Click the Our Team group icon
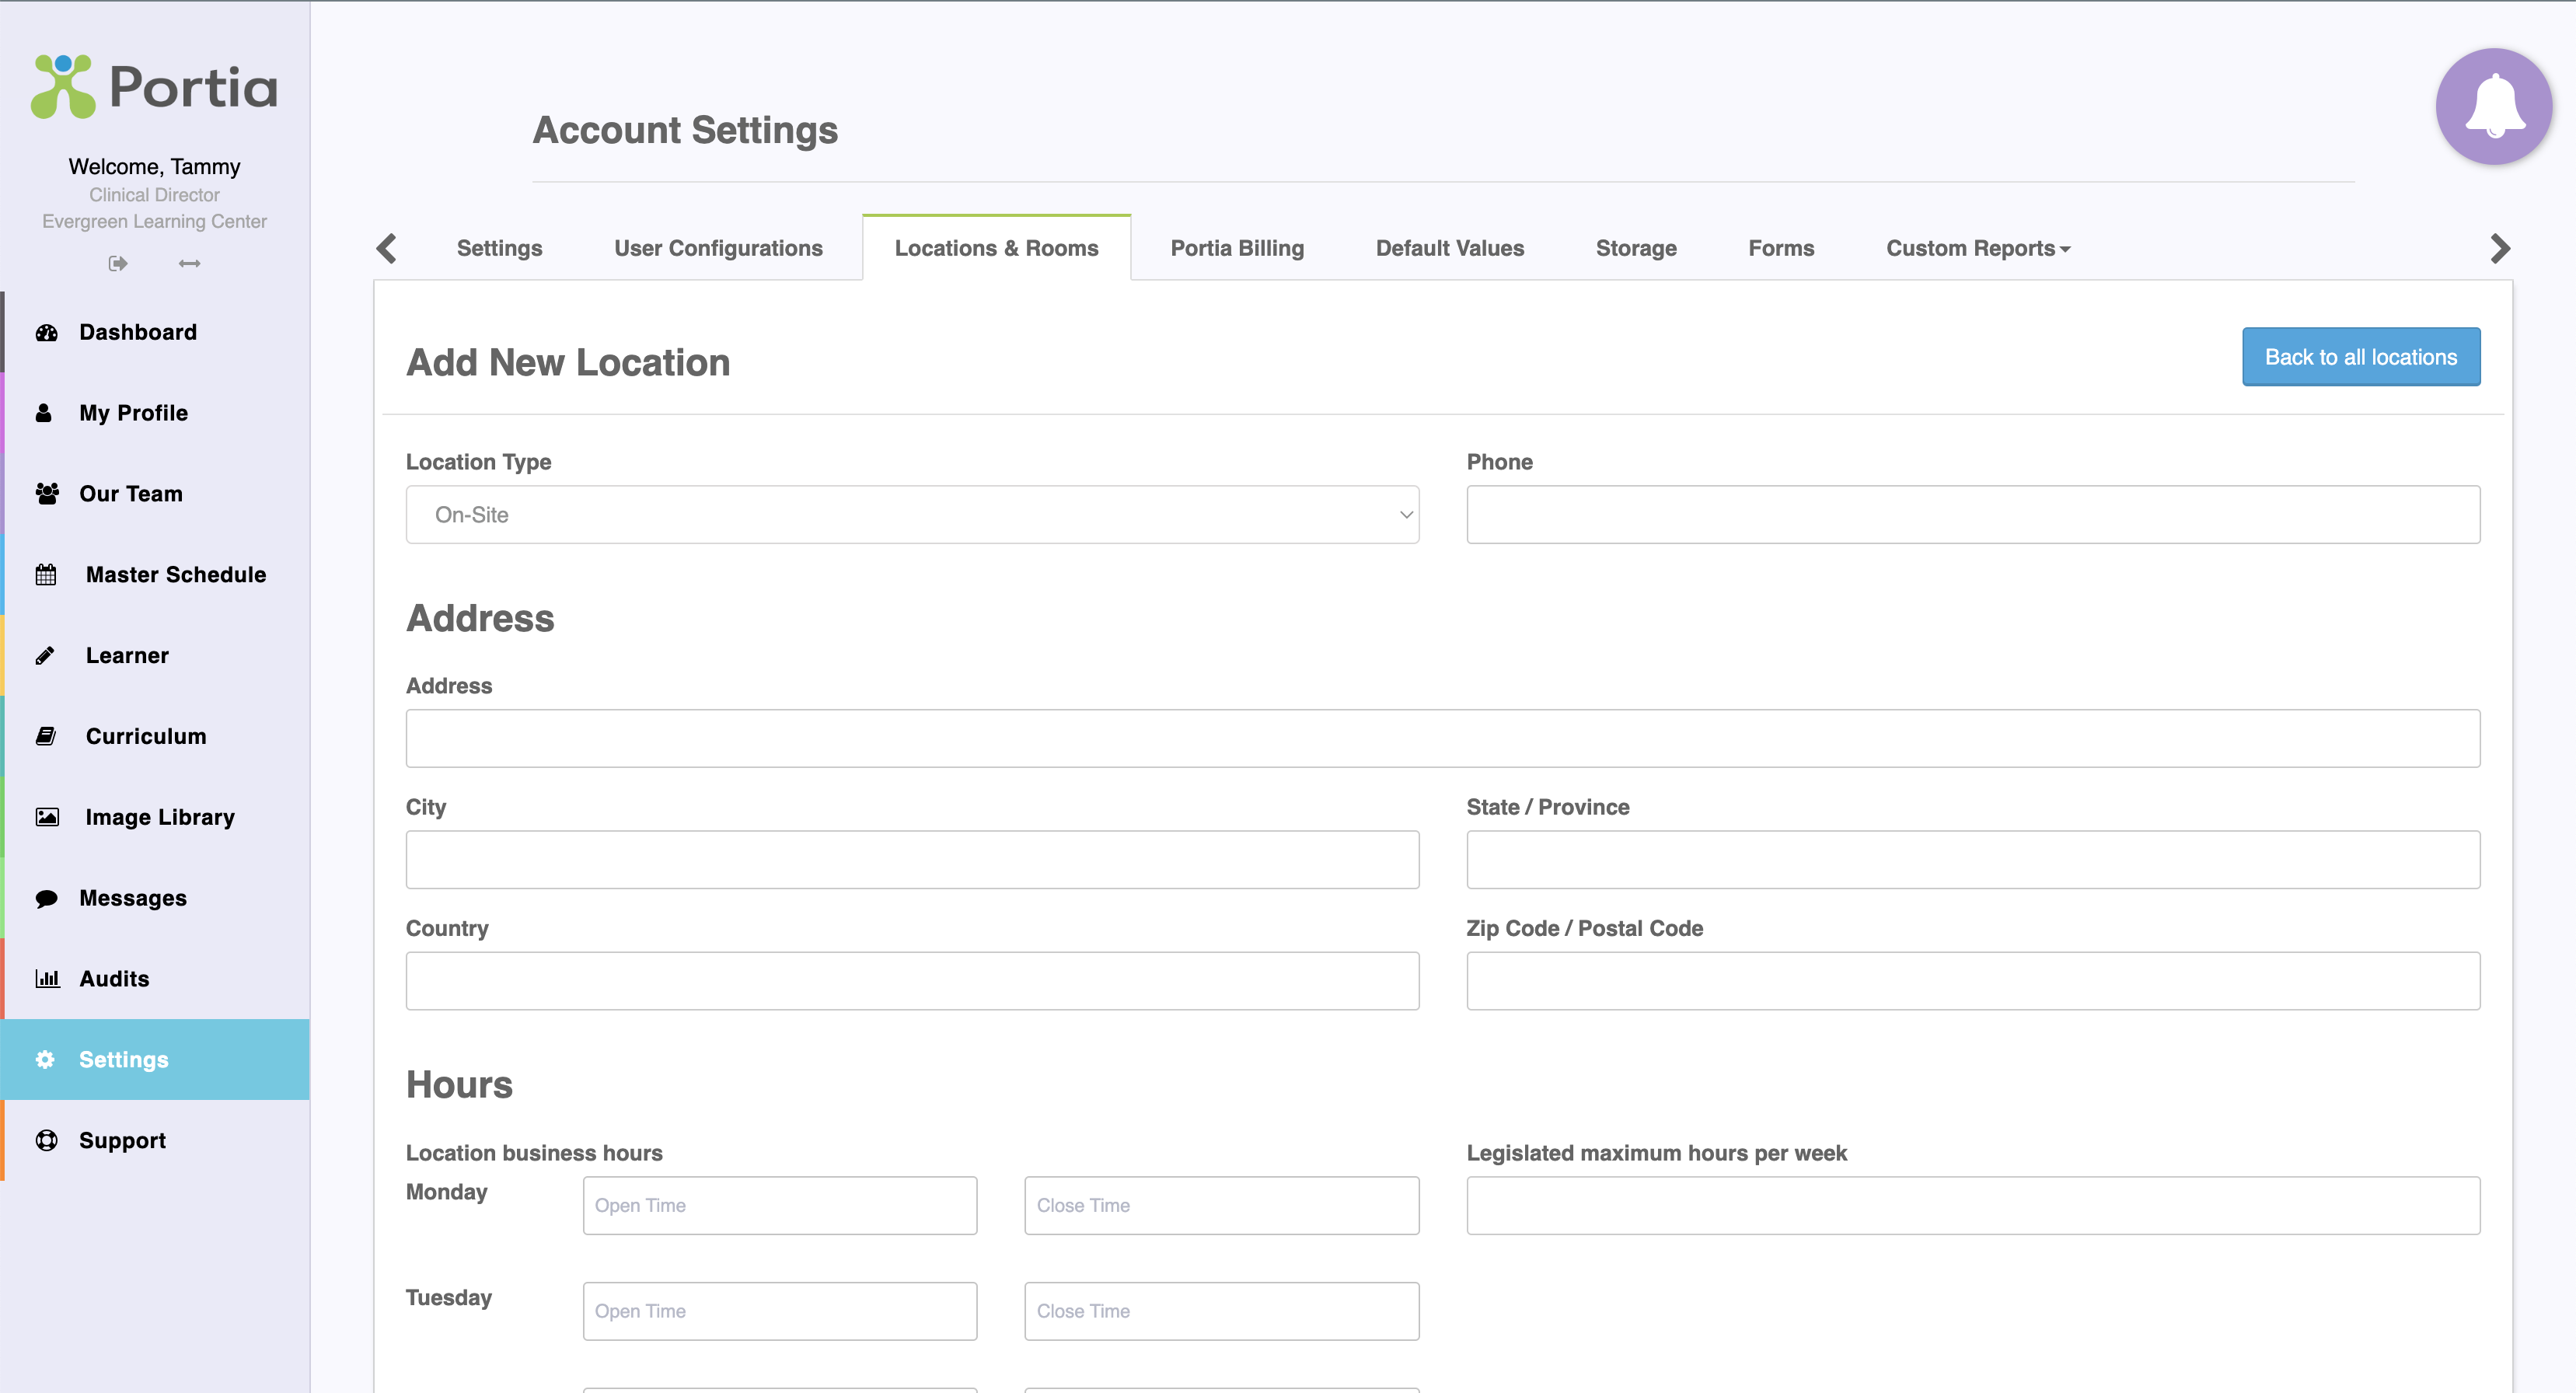Screen dimensions: 2576x1393 [x=46, y=493]
